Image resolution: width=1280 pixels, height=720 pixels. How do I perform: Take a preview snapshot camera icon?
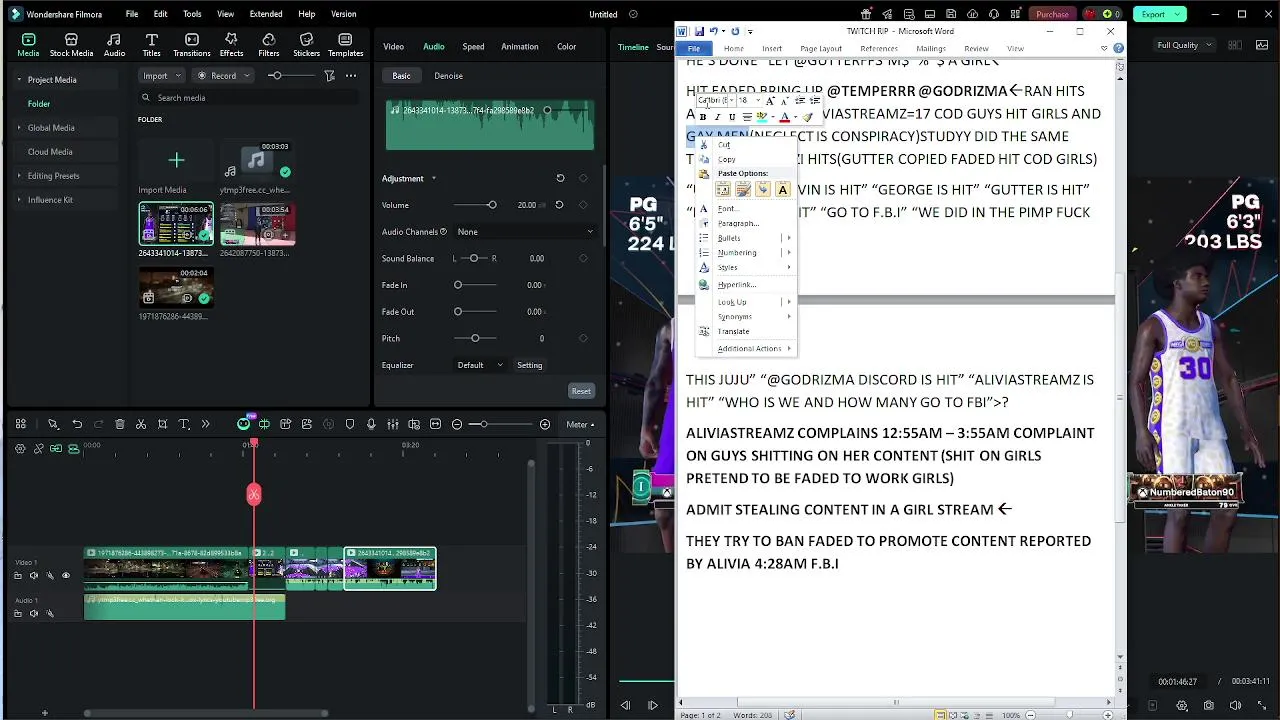[x=1209, y=705]
